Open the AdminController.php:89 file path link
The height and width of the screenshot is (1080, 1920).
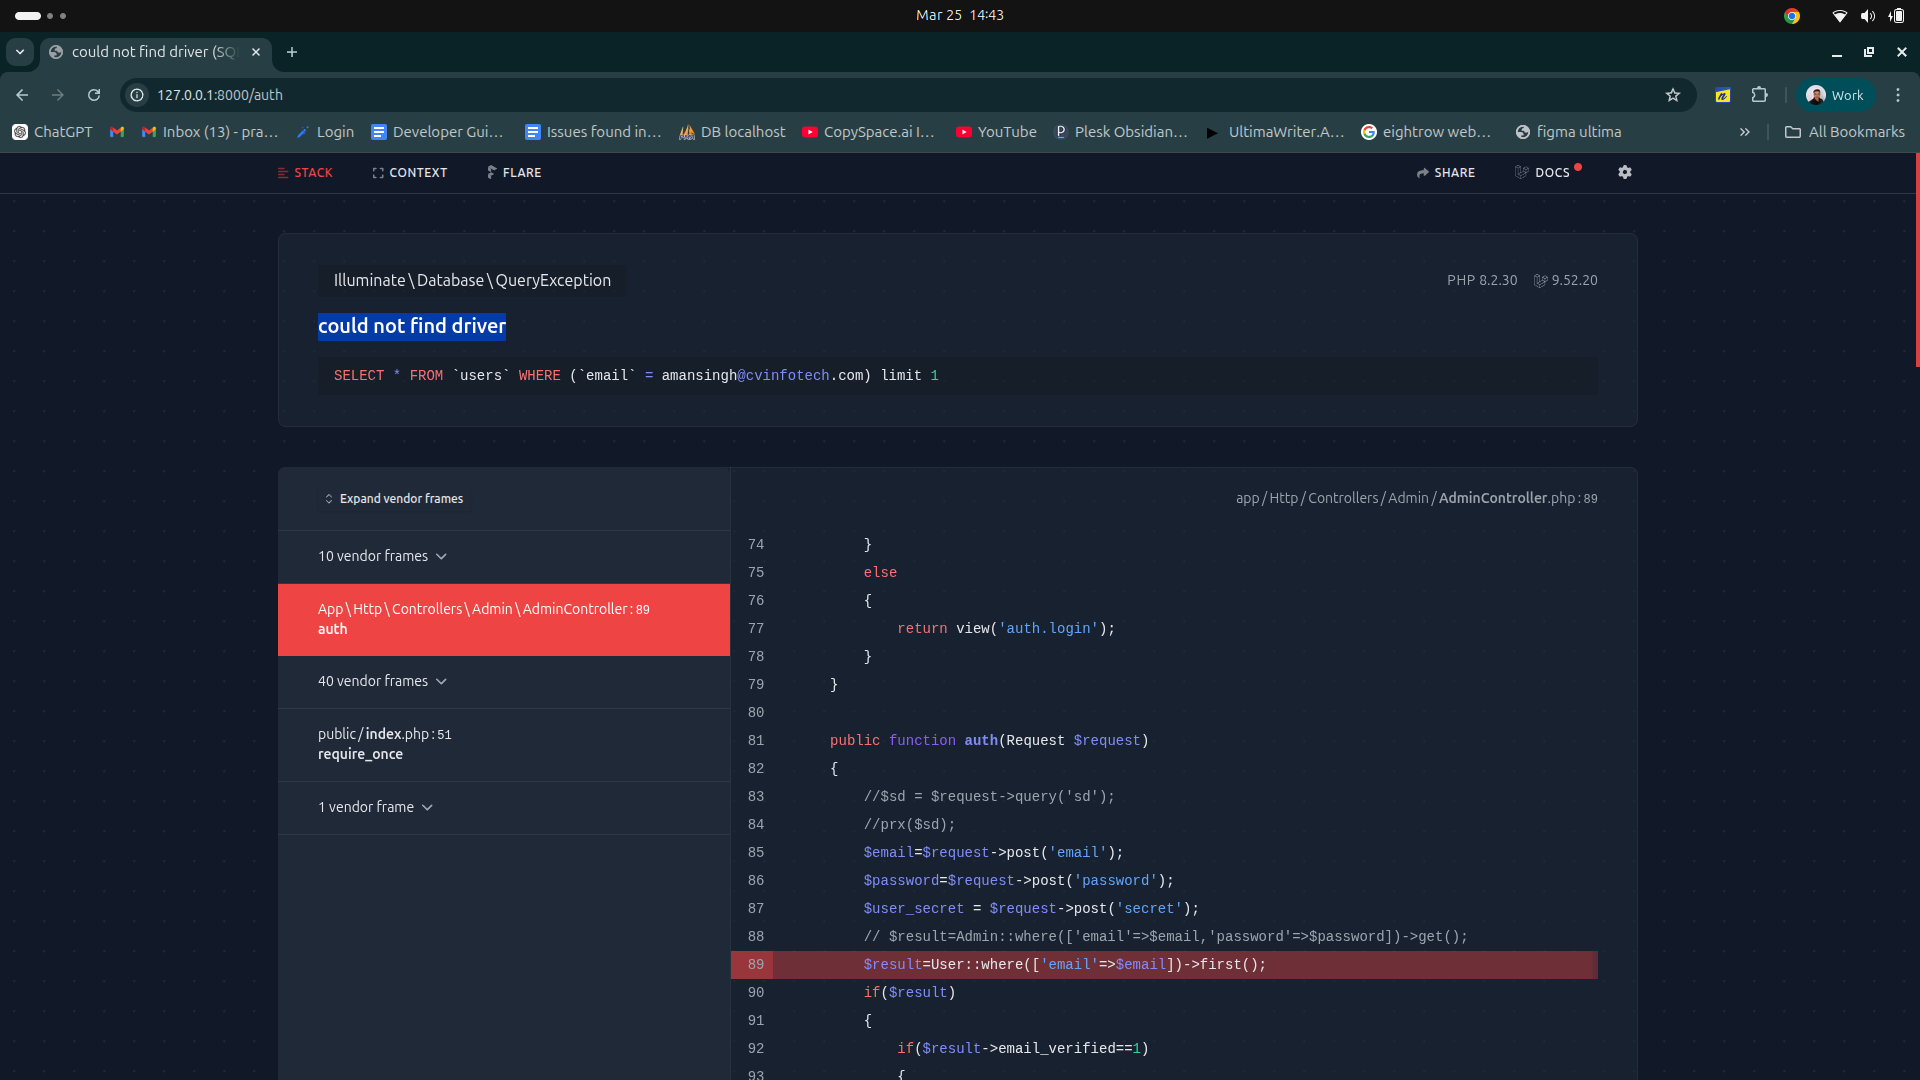(x=1416, y=498)
